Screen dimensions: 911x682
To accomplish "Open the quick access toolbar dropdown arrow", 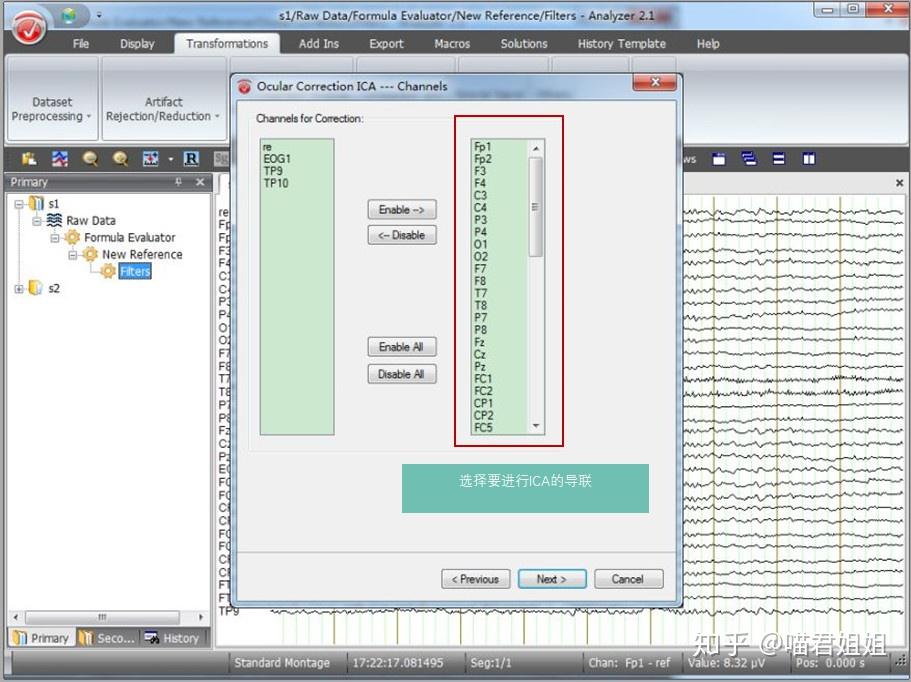I will [99, 16].
